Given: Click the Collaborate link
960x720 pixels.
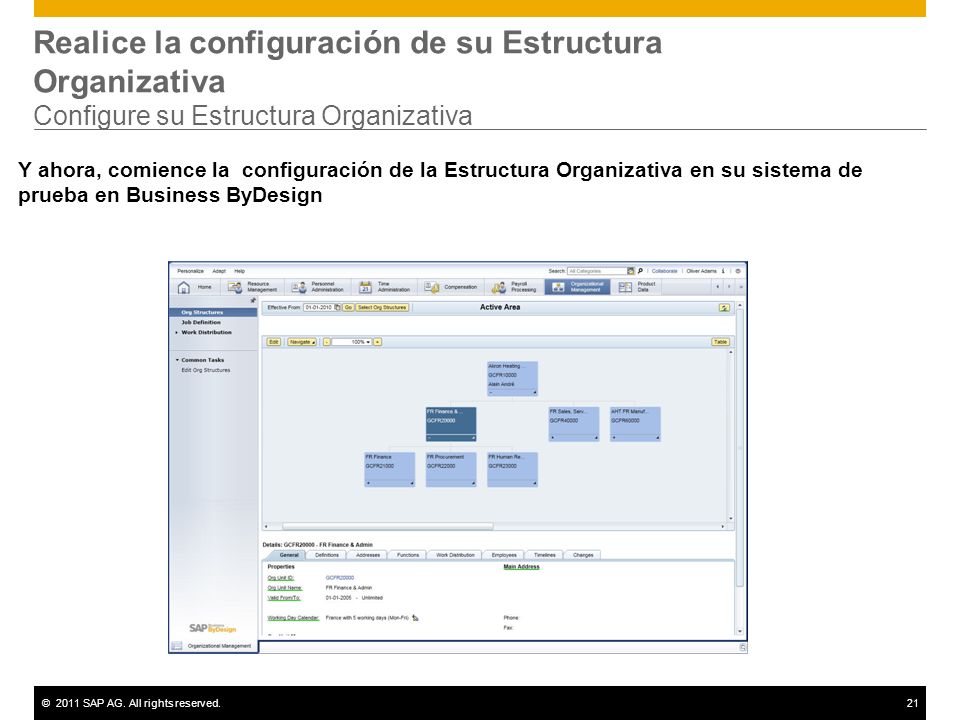Looking at the screenshot, I should tap(664, 271).
